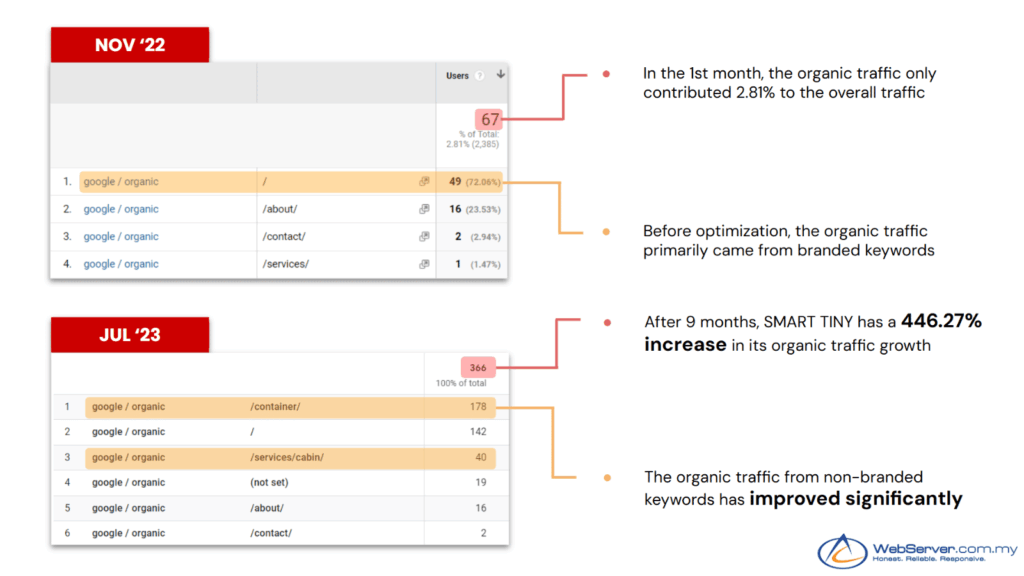Screen dimensions: 1024x576
Task: Click the NOV '22 red label
Action: click(x=130, y=45)
